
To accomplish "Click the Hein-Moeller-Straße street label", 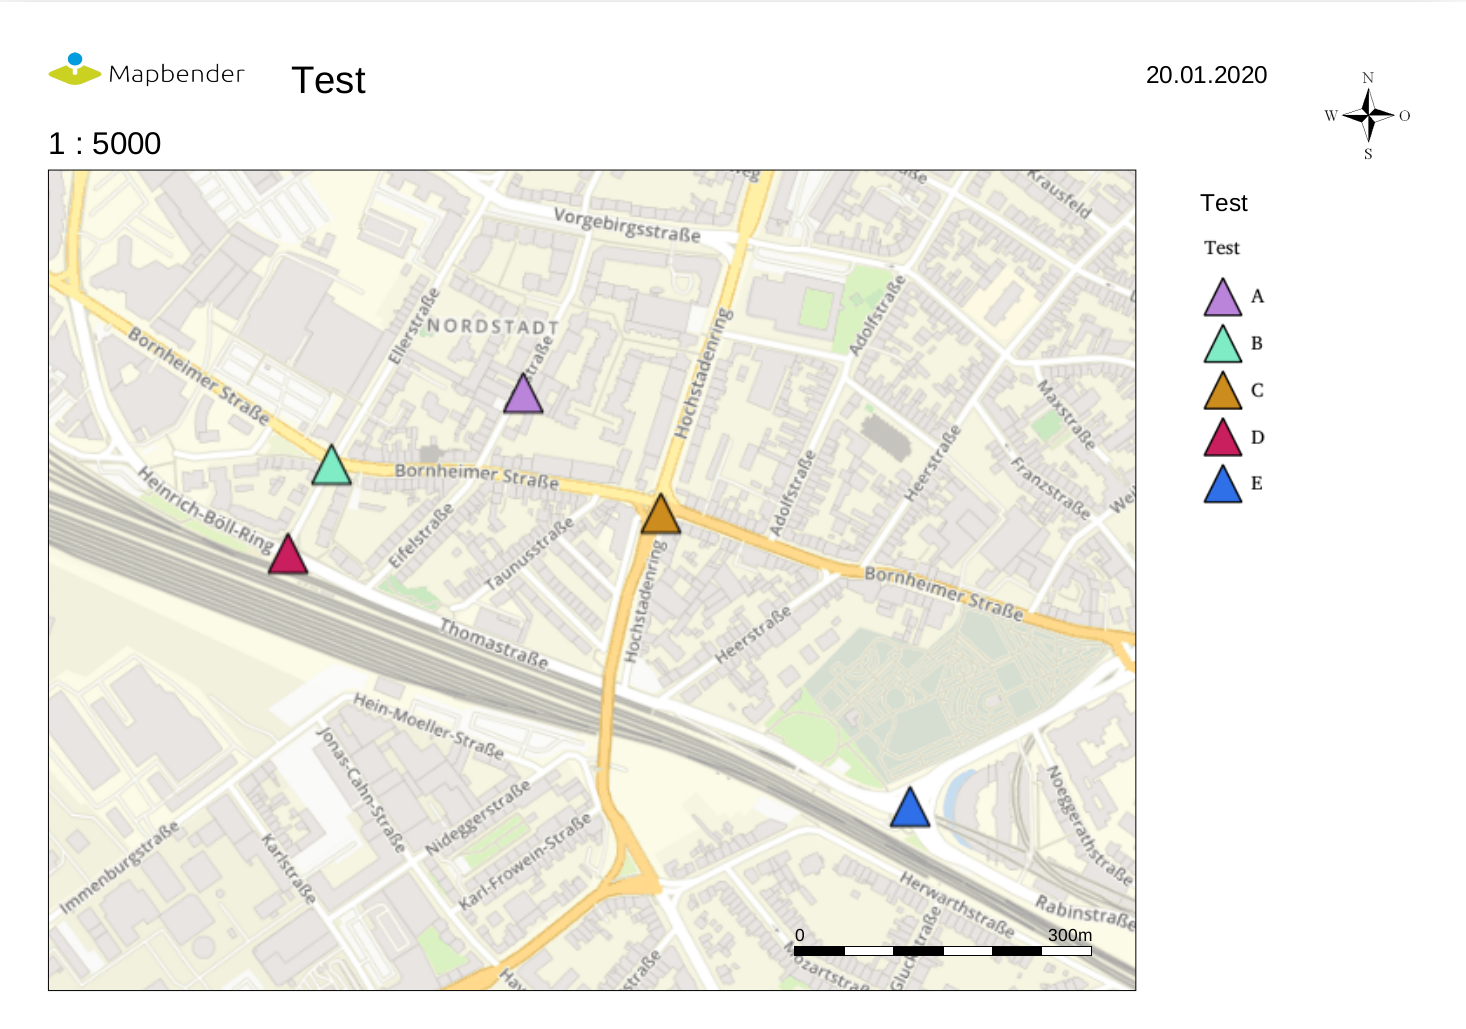I will (428, 726).
